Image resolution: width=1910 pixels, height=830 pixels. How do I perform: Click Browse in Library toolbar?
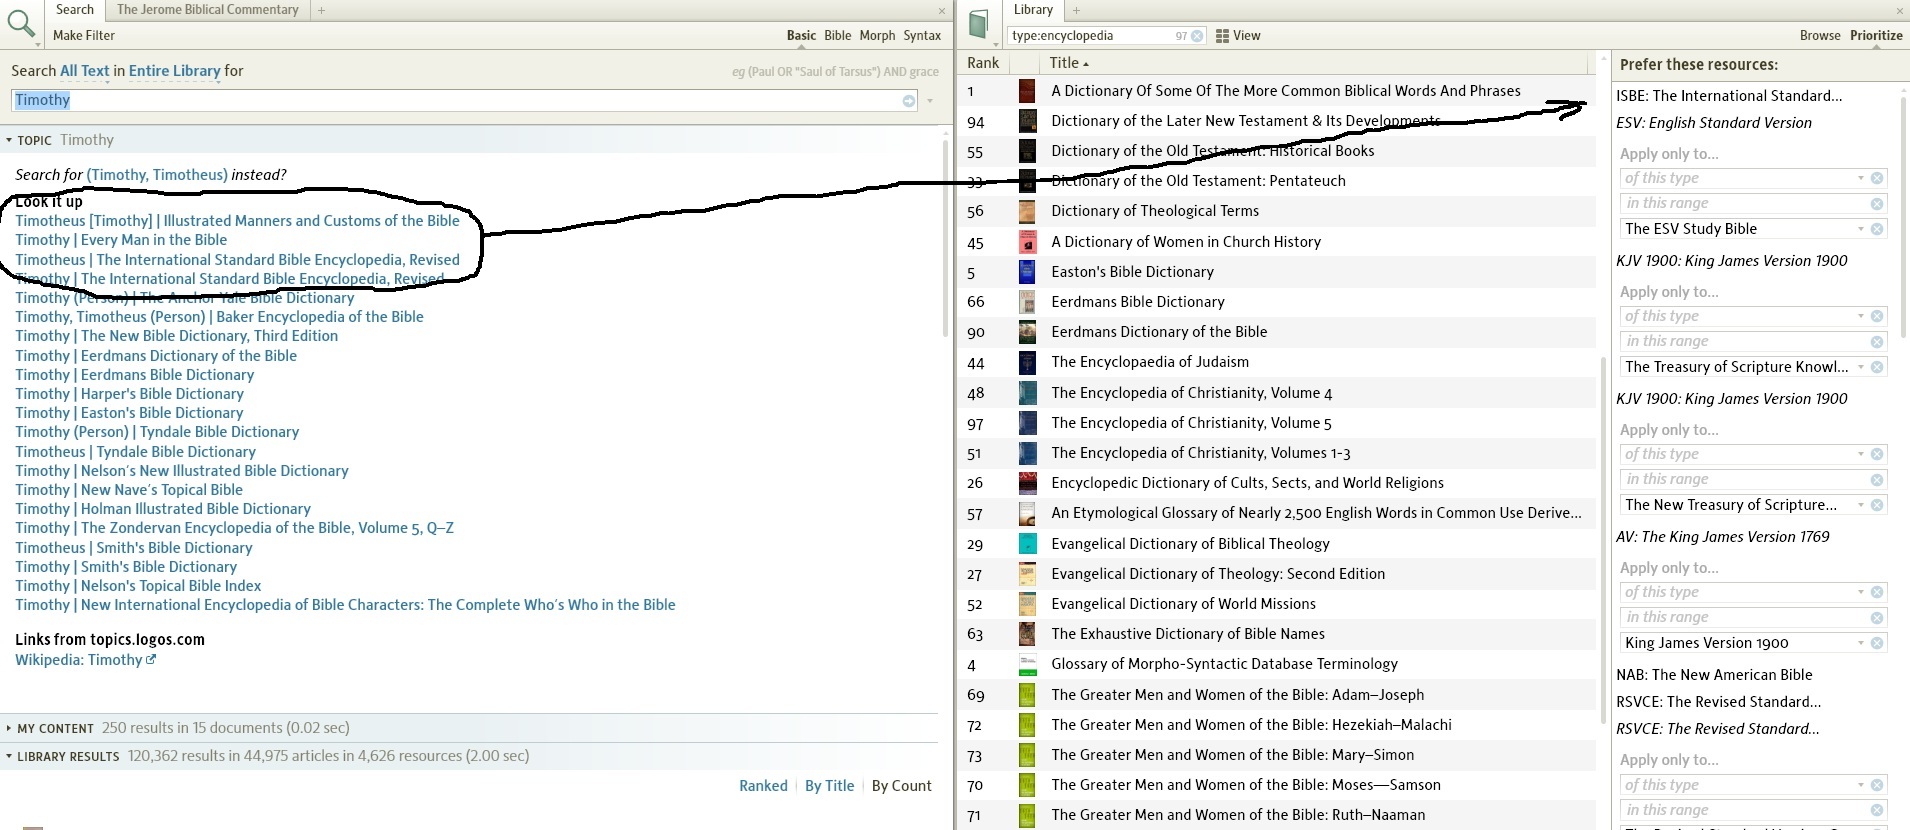pos(1820,36)
